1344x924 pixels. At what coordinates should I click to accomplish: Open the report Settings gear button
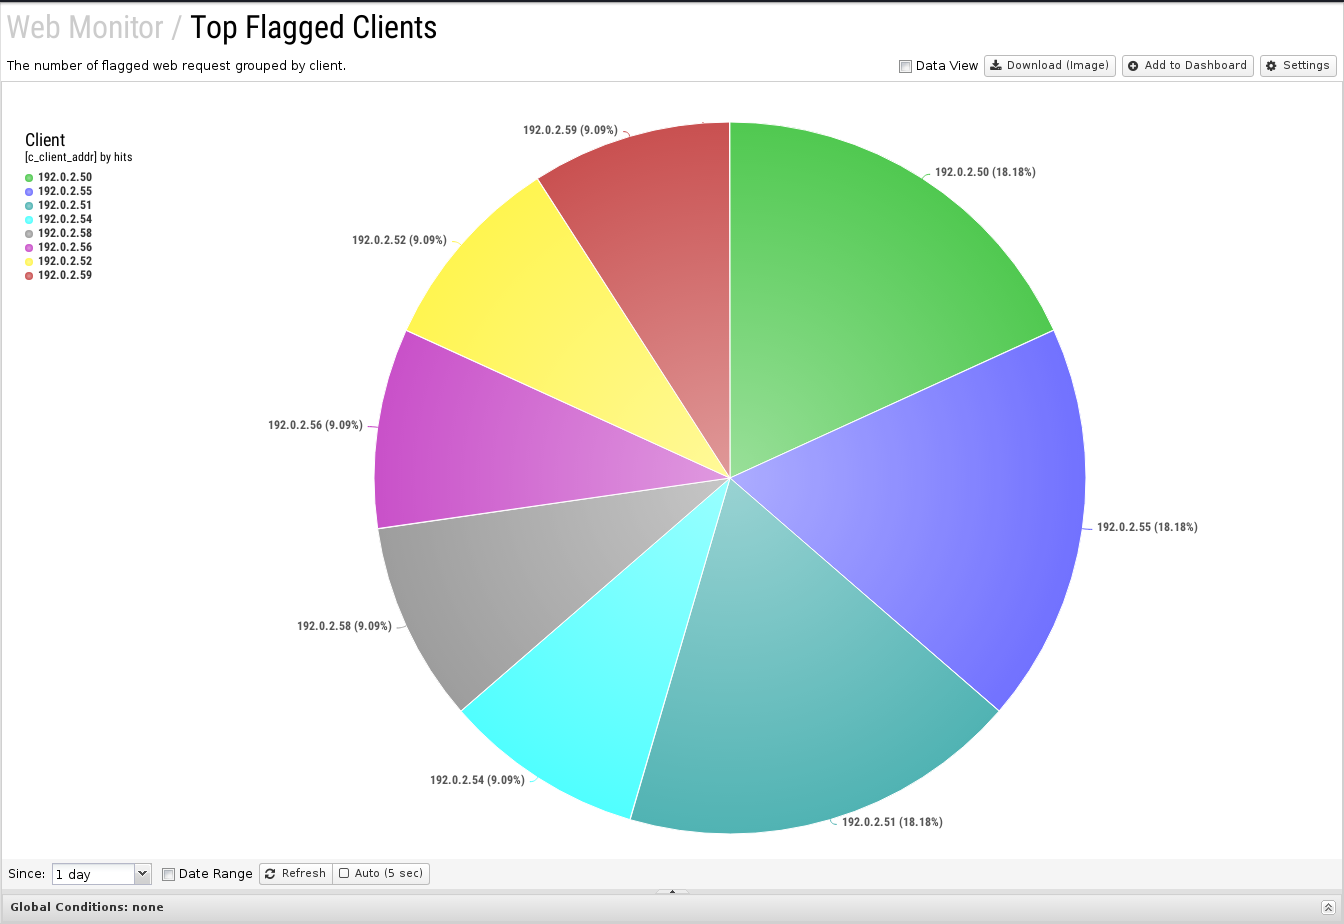click(1297, 66)
